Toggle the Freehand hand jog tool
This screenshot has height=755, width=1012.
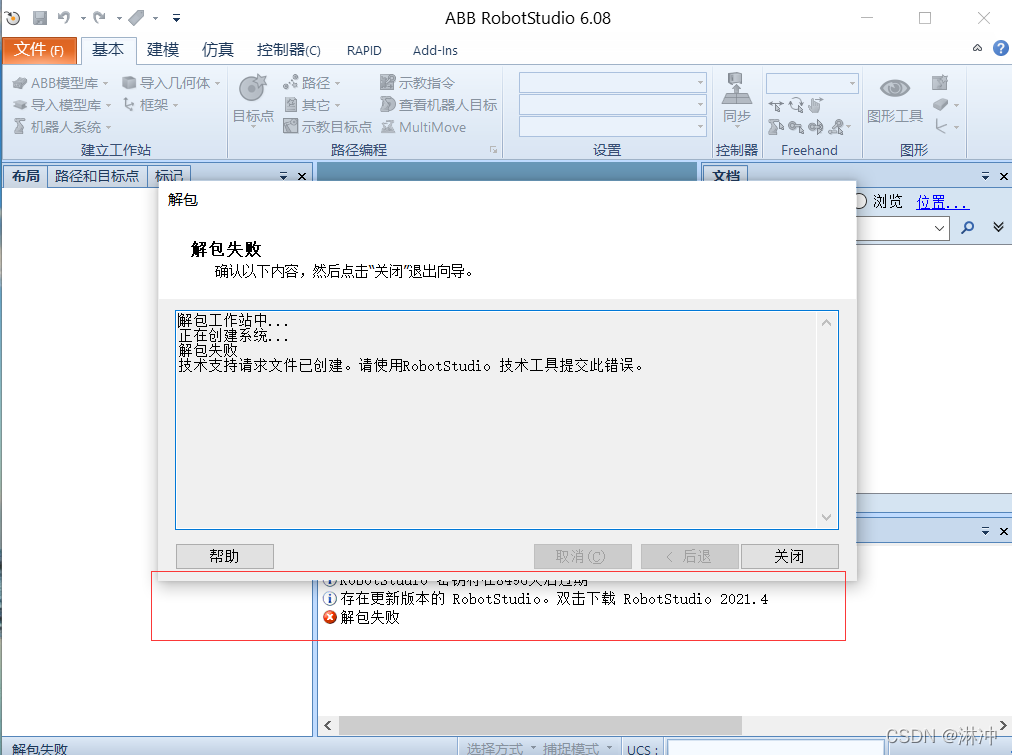point(816,103)
